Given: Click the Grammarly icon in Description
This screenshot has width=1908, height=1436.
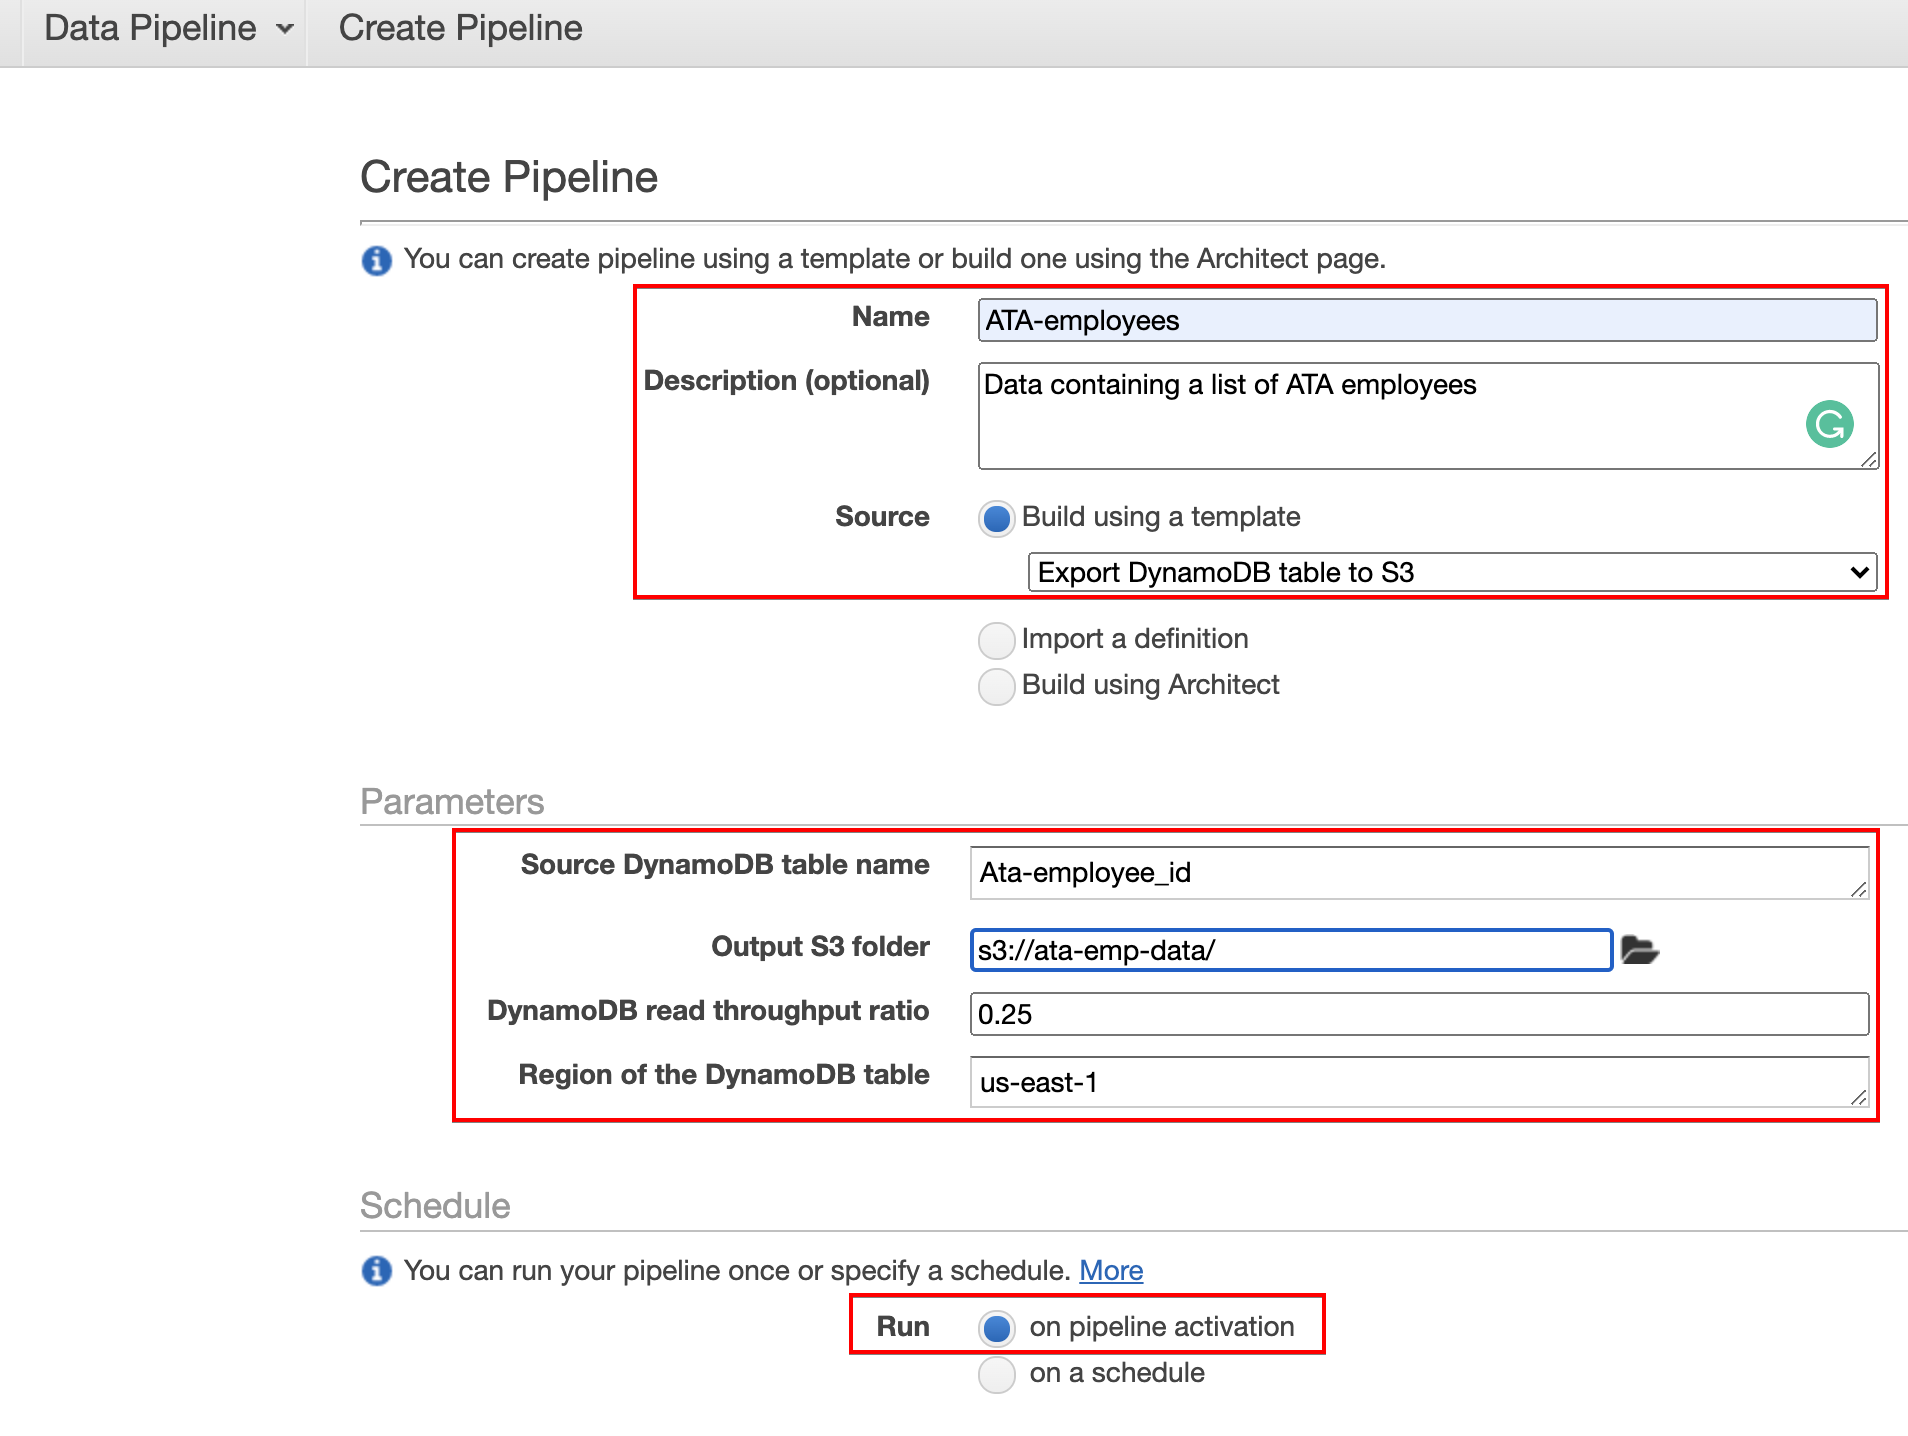Looking at the screenshot, I should tap(1829, 424).
